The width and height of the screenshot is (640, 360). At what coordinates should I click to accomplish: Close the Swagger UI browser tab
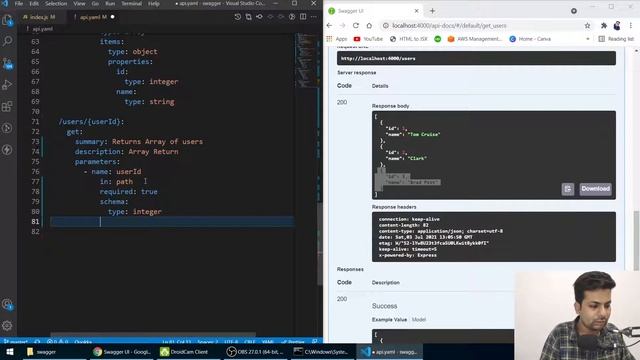[x=416, y=11]
